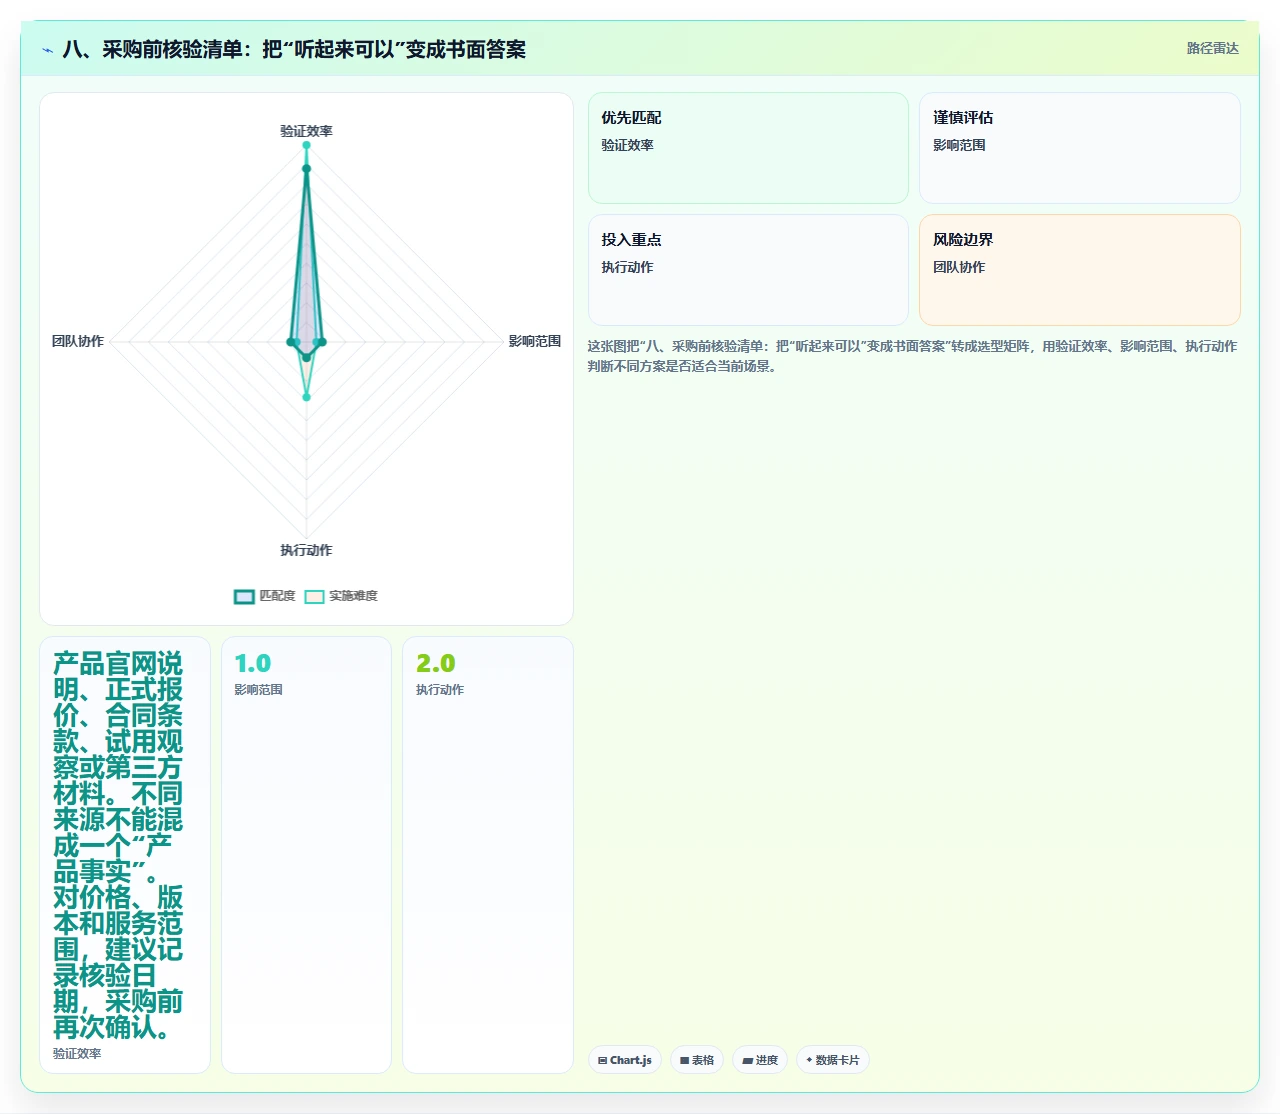
Task: Click the section title 八、采购前核验清单
Action: point(294,50)
